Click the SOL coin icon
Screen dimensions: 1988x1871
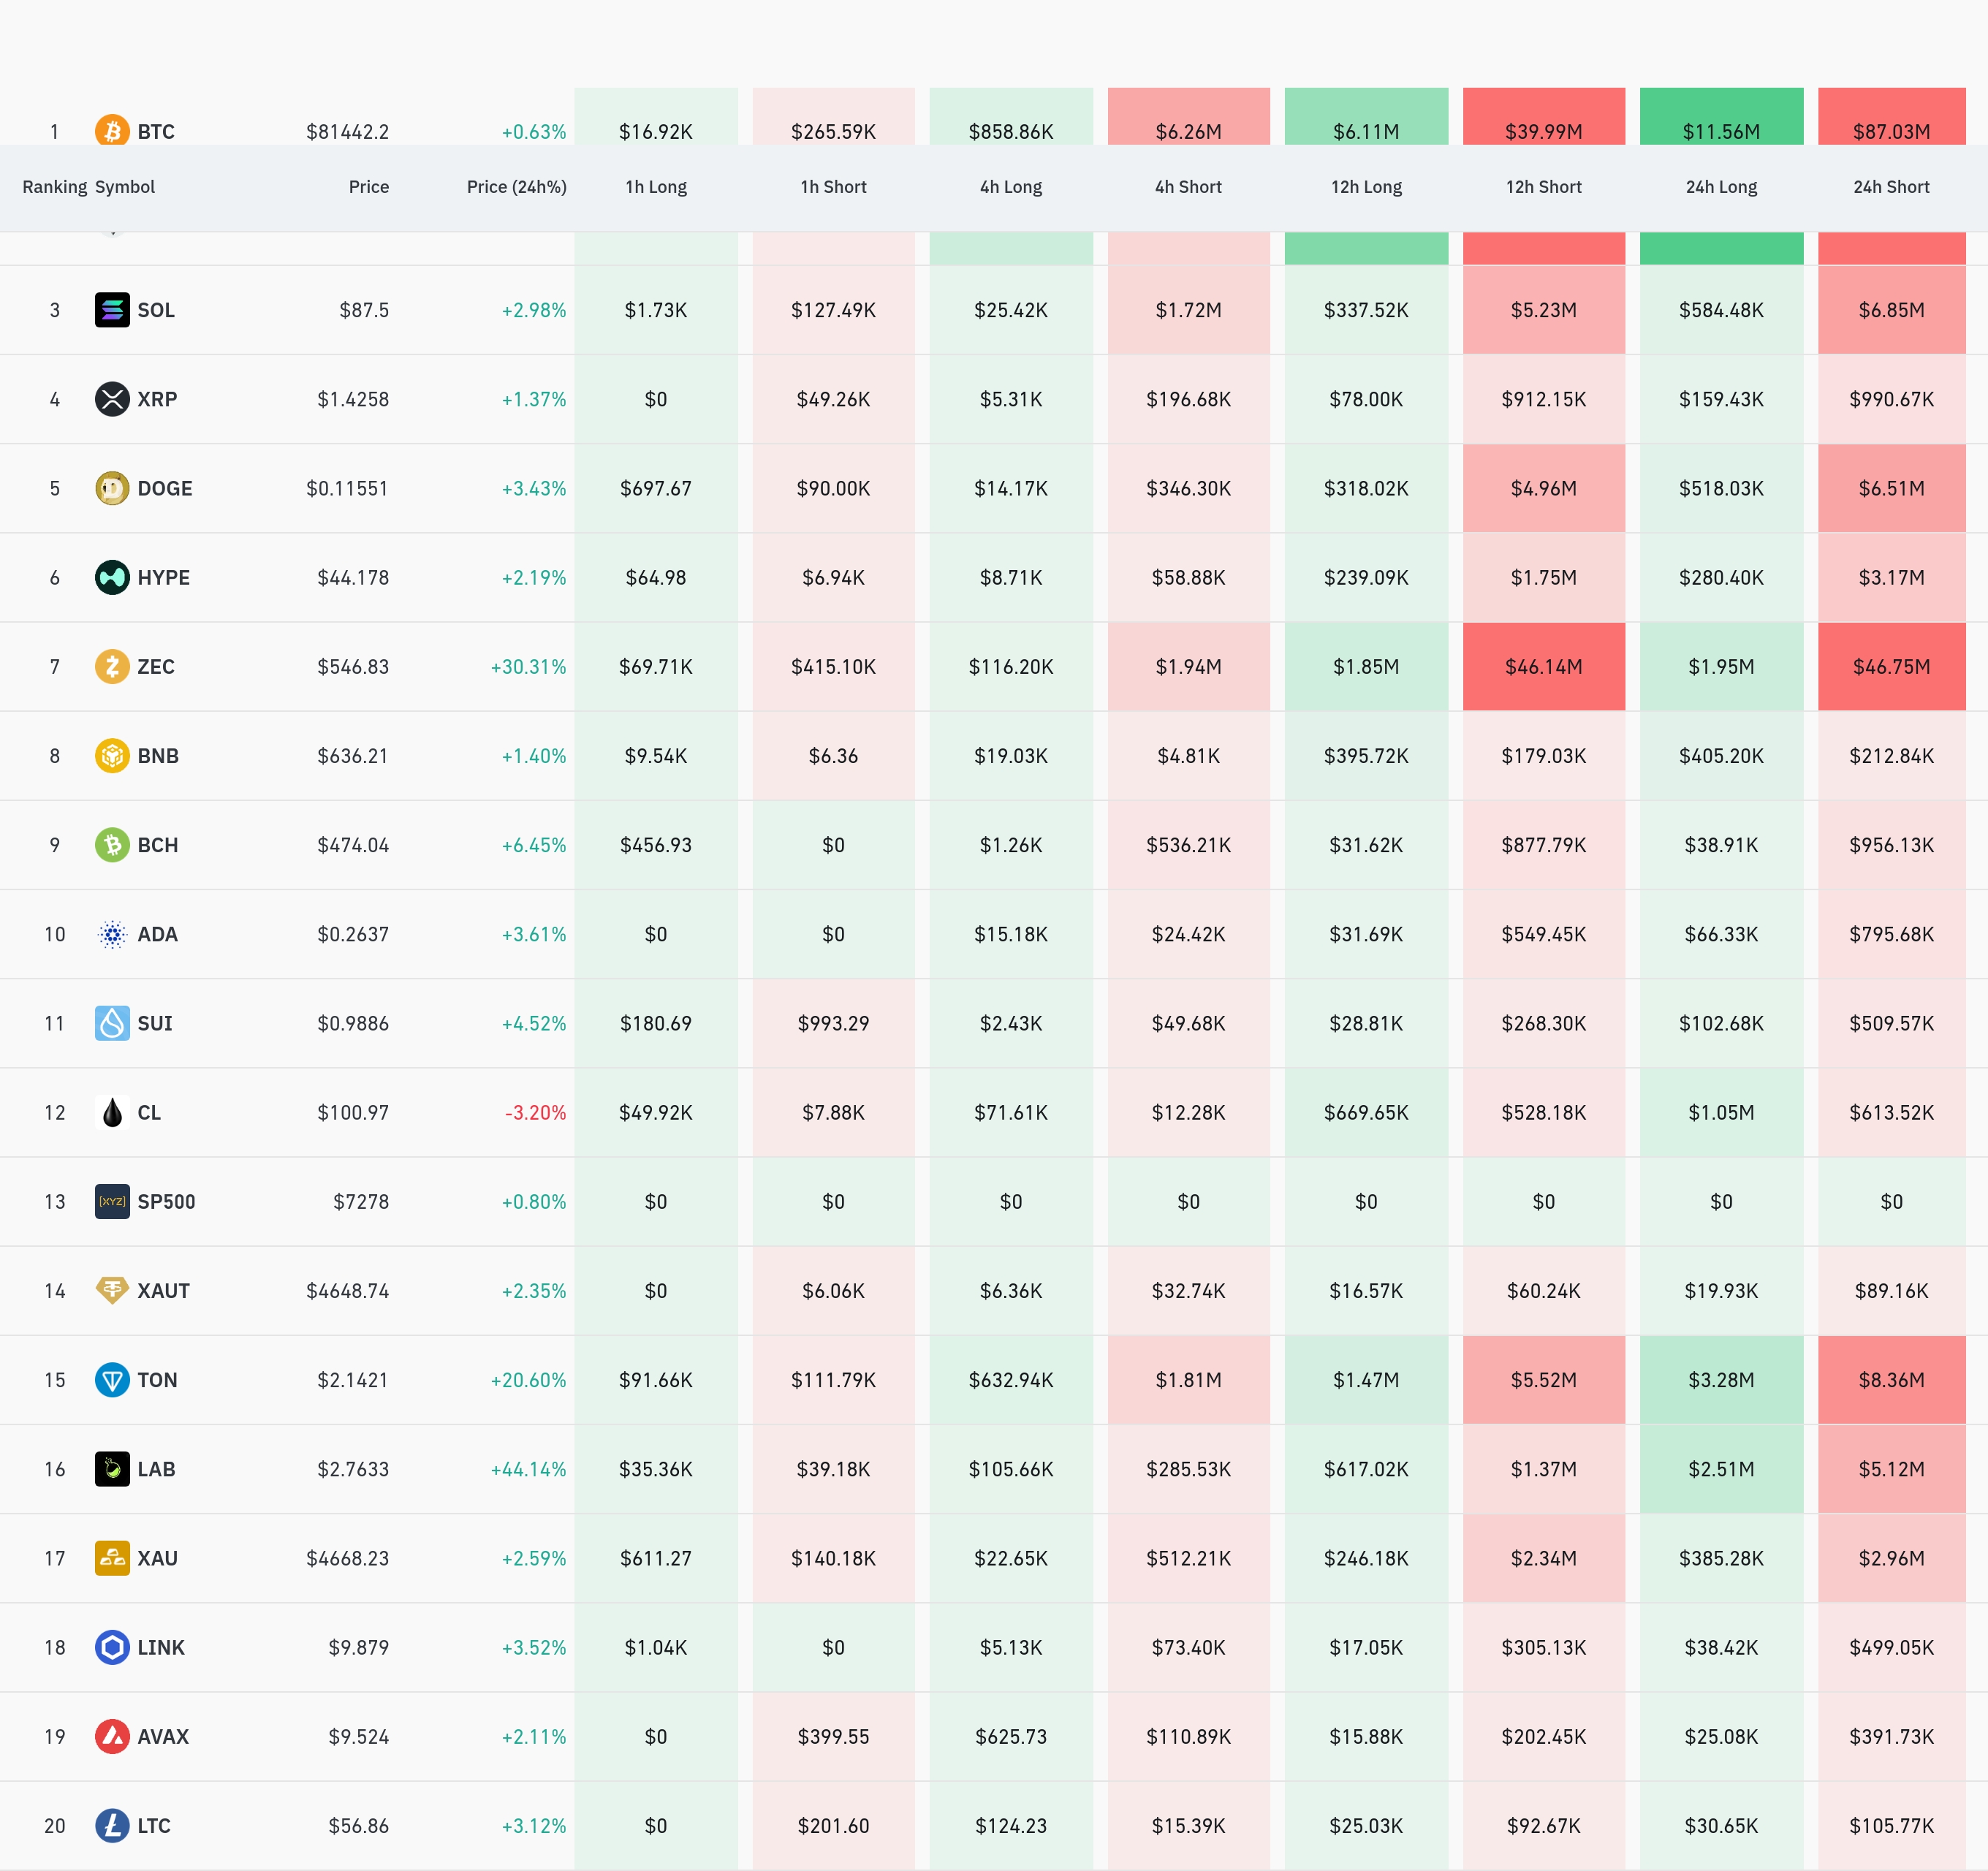tap(112, 310)
